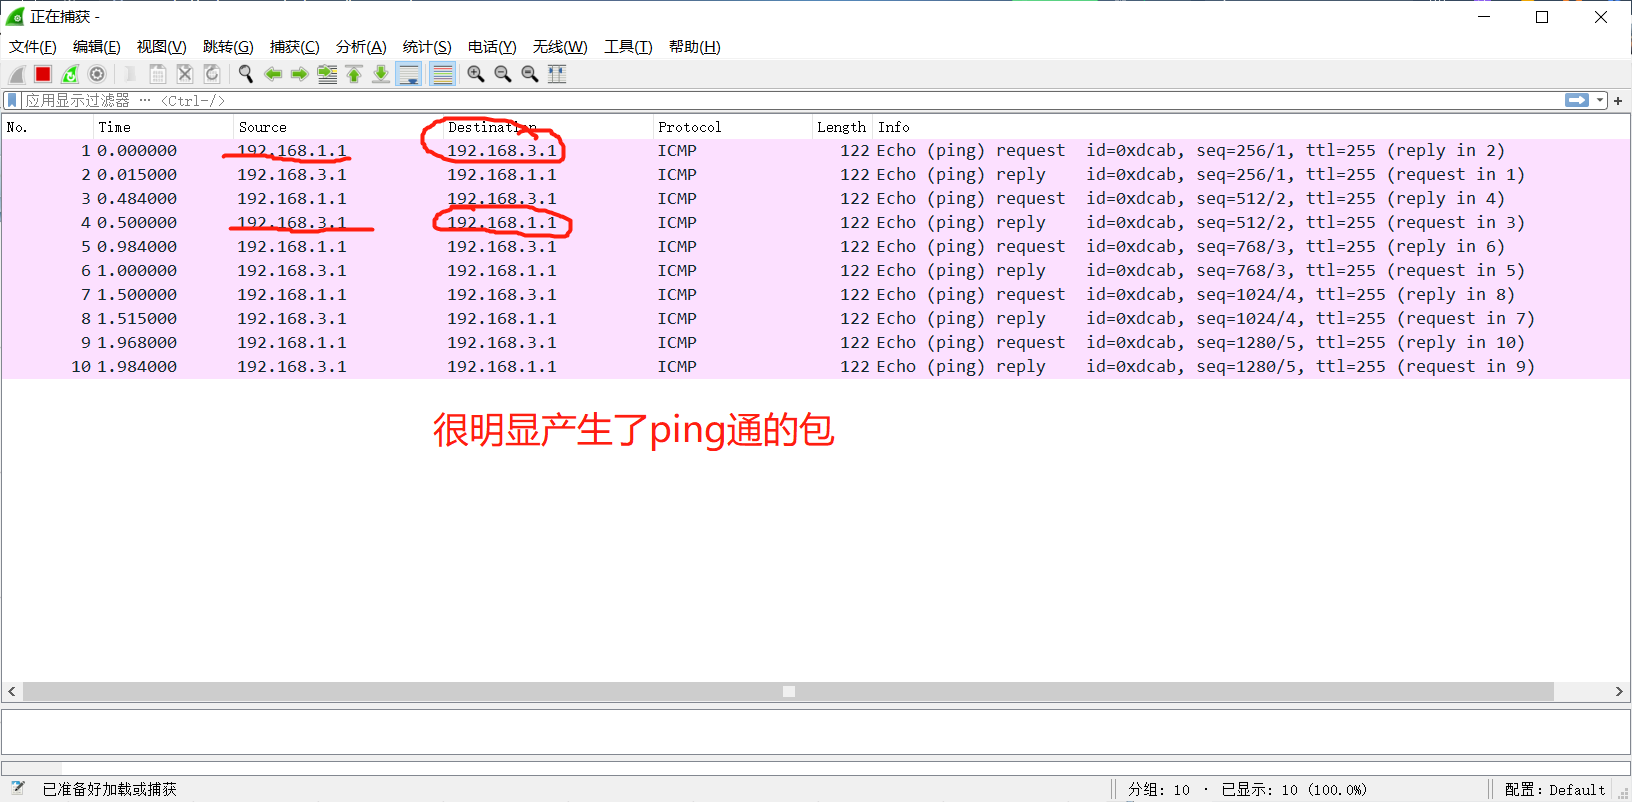Open the 电话(Y) menu

pyautogui.click(x=492, y=46)
